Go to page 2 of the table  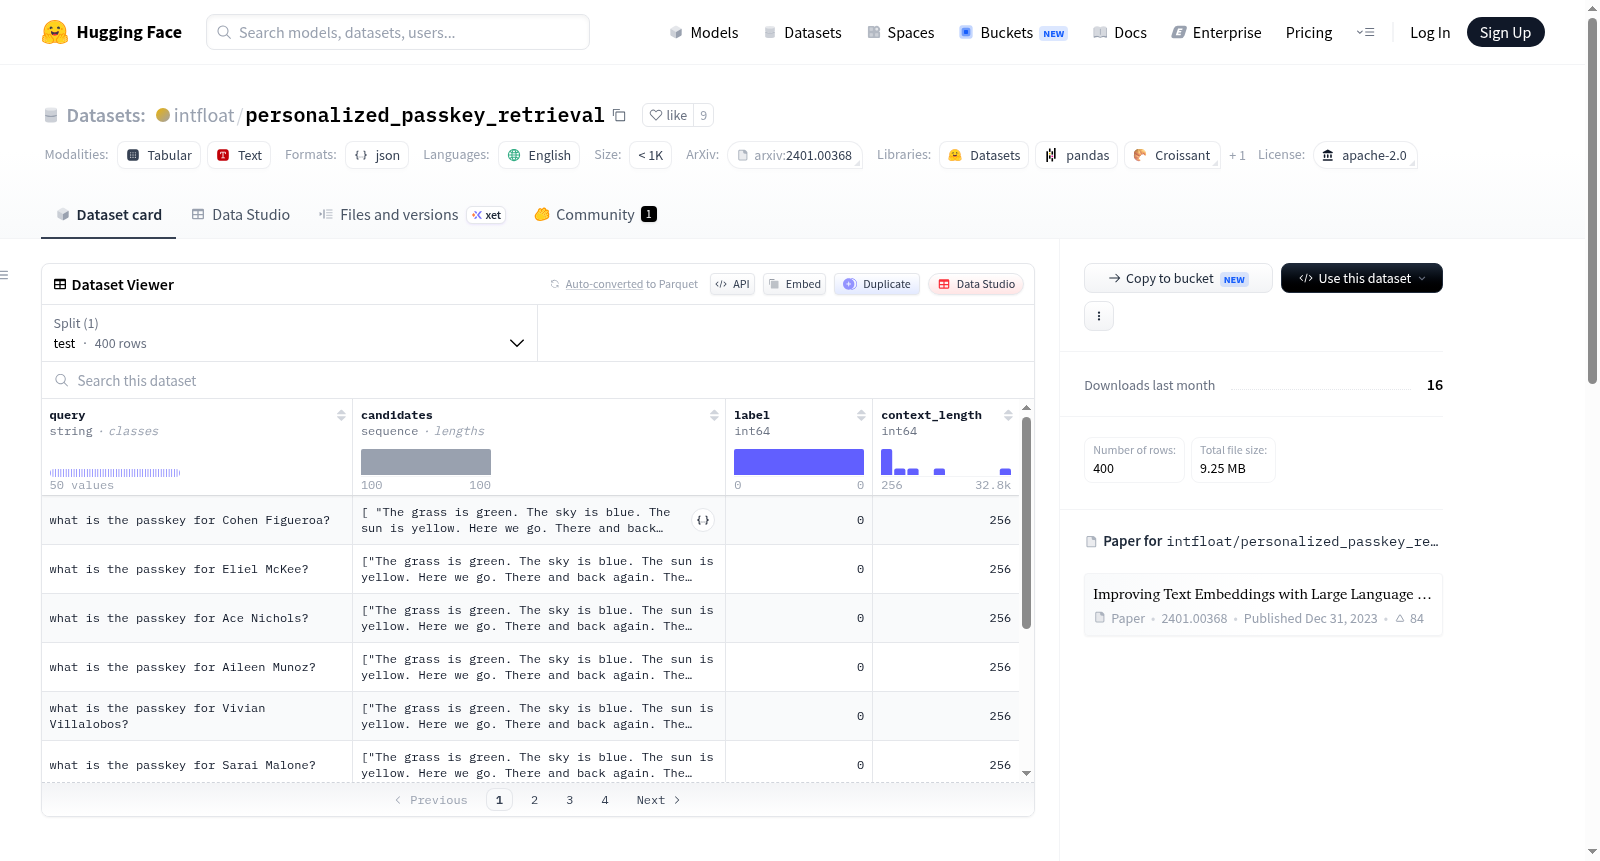coord(534,800)
